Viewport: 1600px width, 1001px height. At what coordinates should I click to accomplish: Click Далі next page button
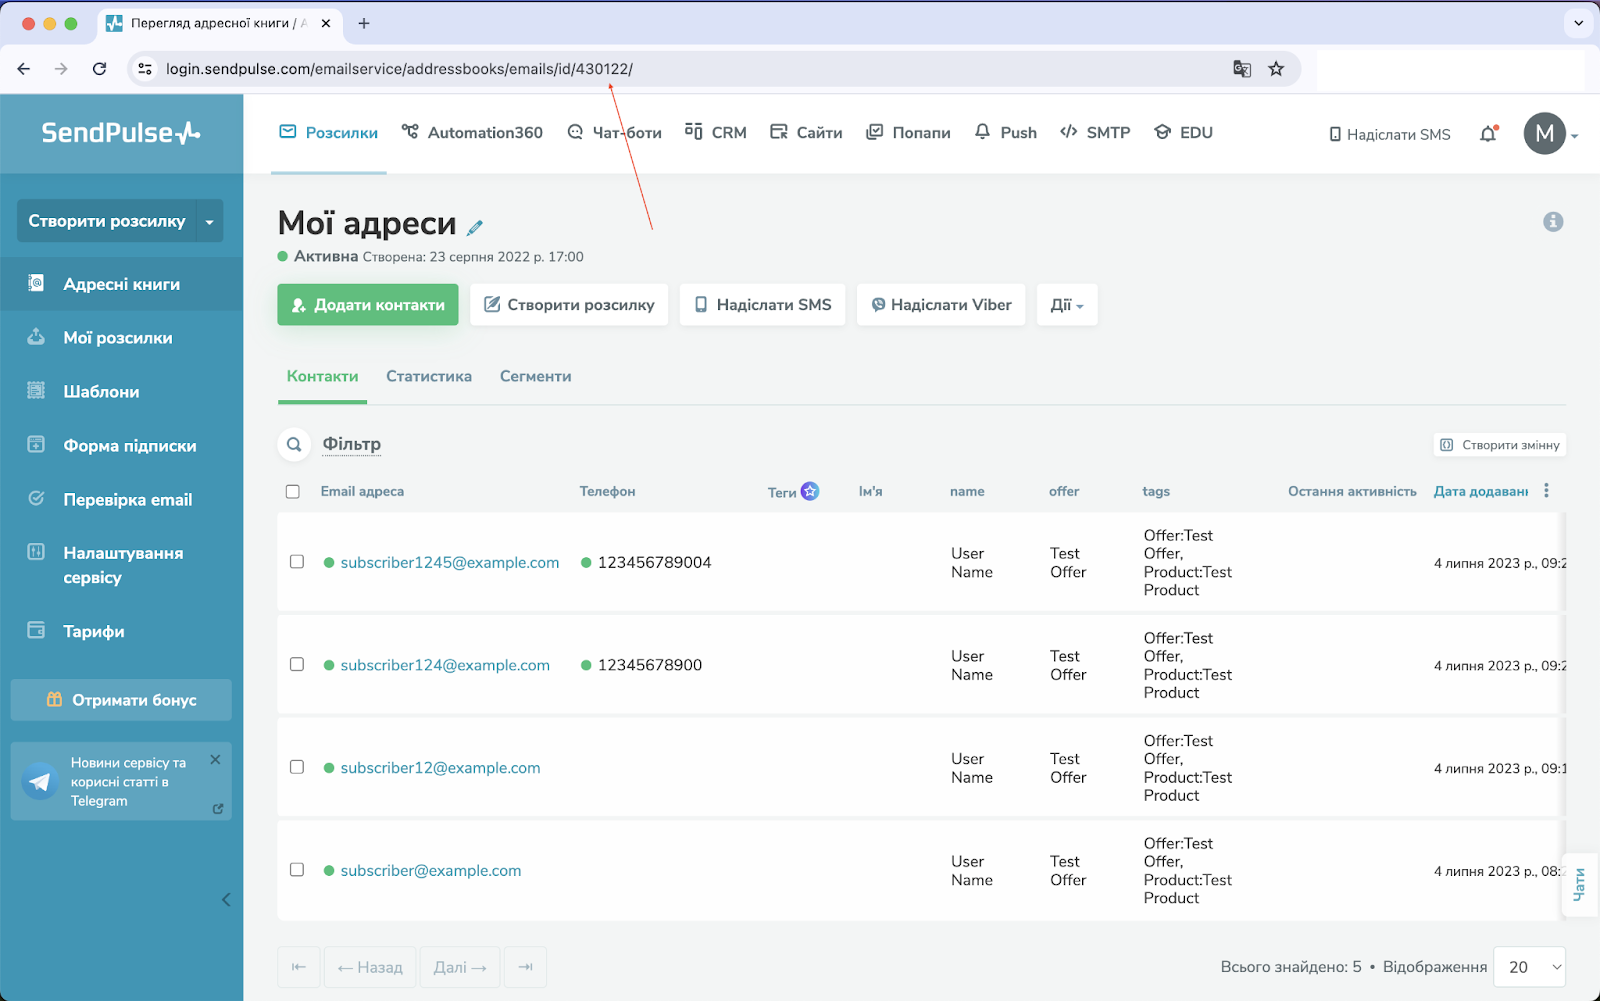460,967
